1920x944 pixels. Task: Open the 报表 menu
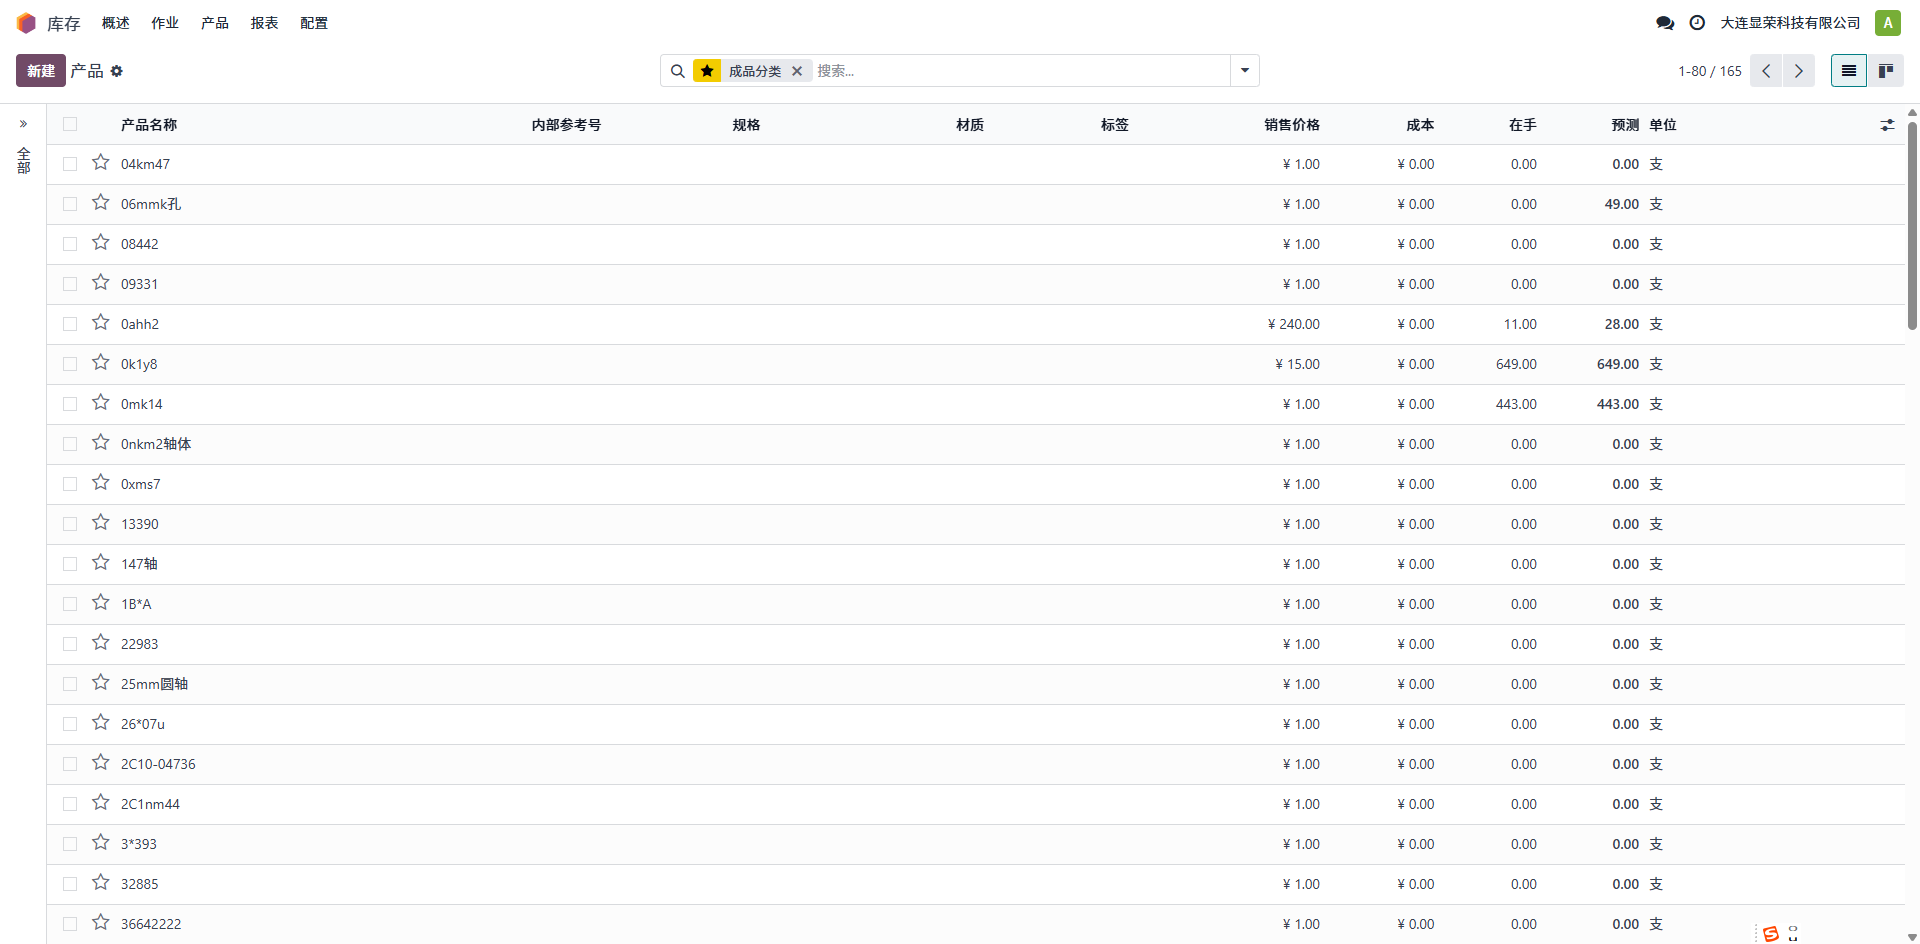[264, 23]
